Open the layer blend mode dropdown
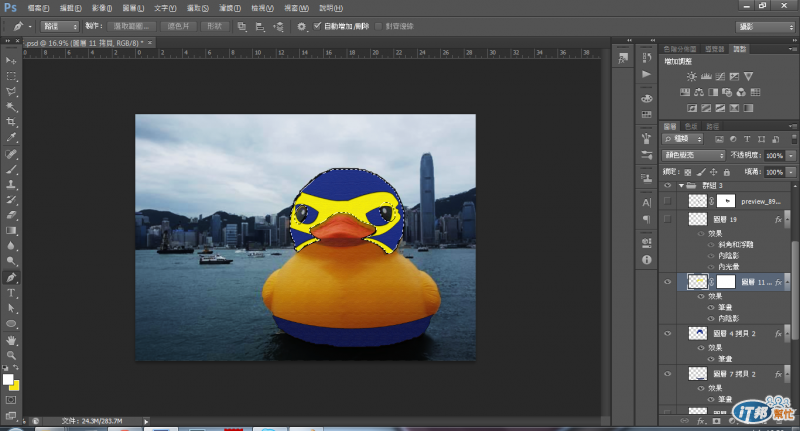800x431 pixels. [x=693, y=155]
